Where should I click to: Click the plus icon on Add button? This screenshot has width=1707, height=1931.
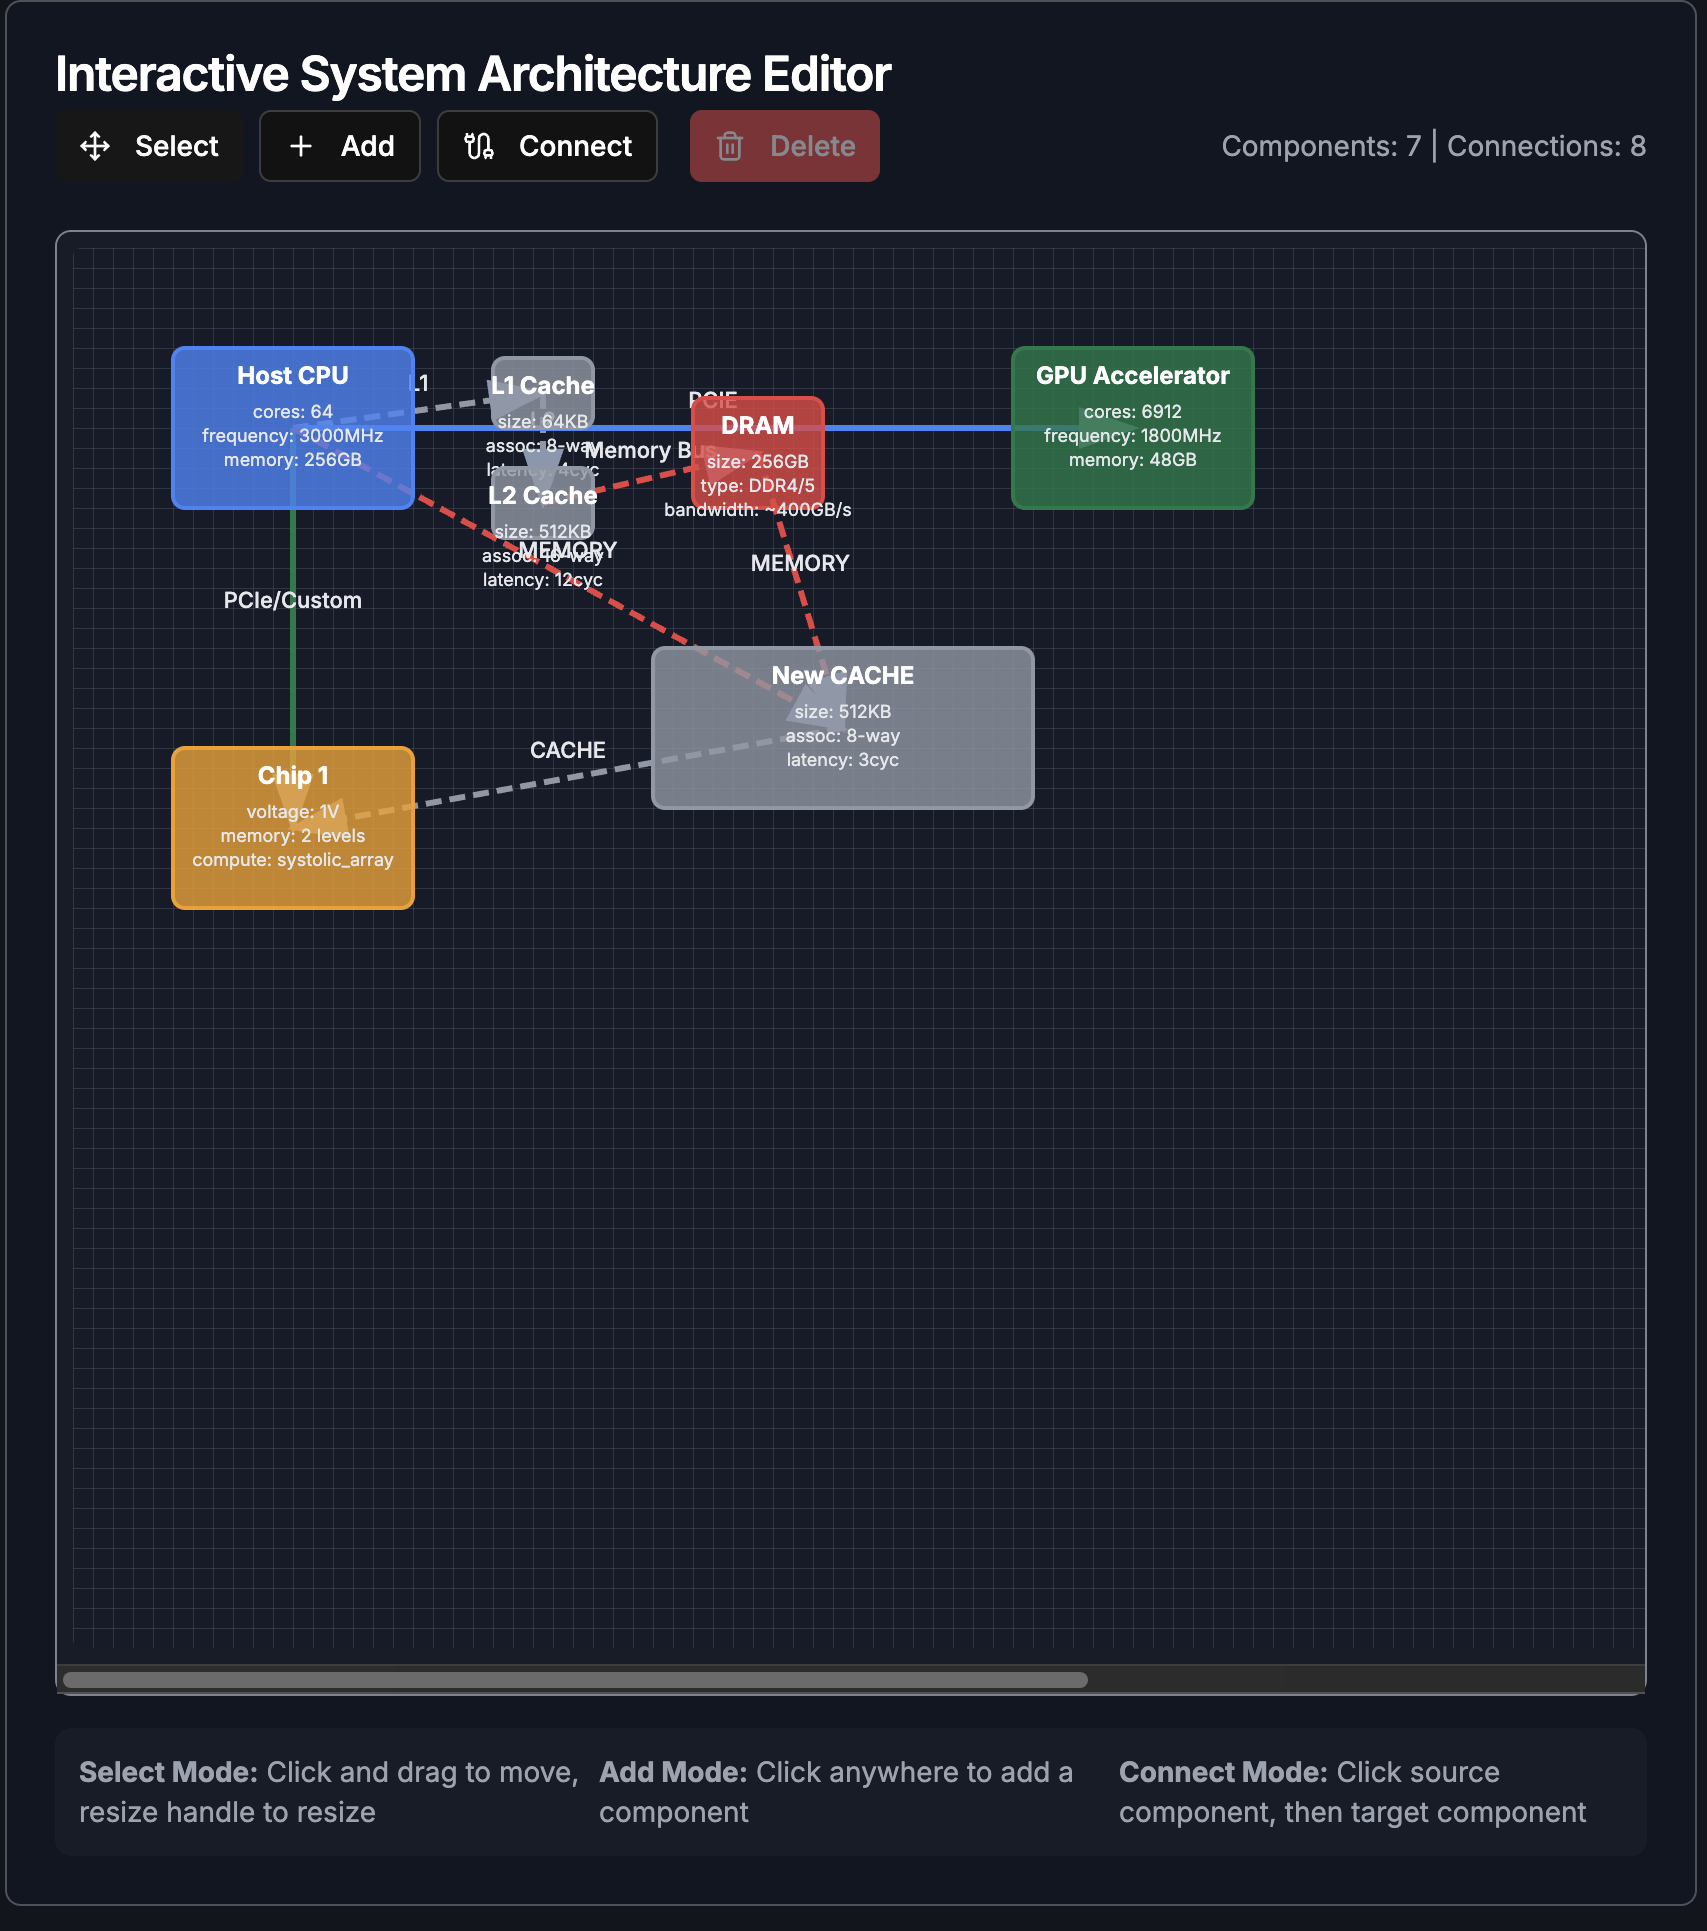pyautogui.click(x=301, y=146)
